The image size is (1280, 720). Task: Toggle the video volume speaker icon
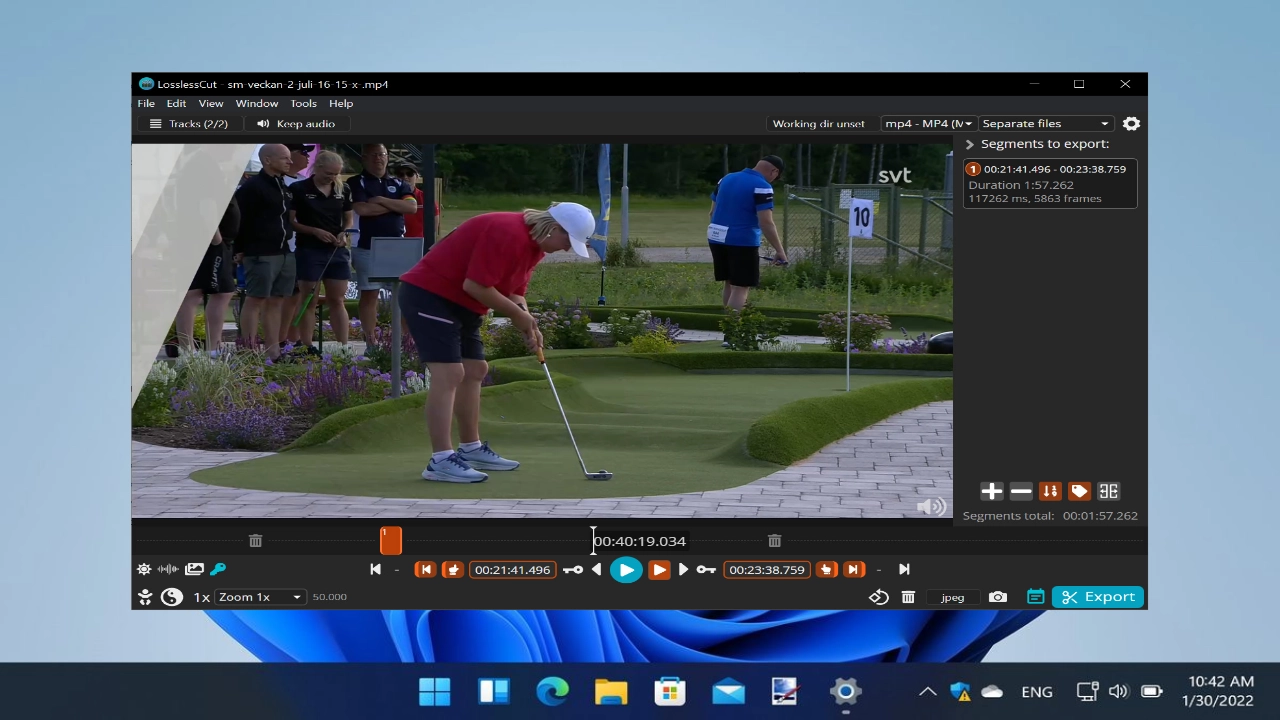pyautogui.click(x=931, y=507)
